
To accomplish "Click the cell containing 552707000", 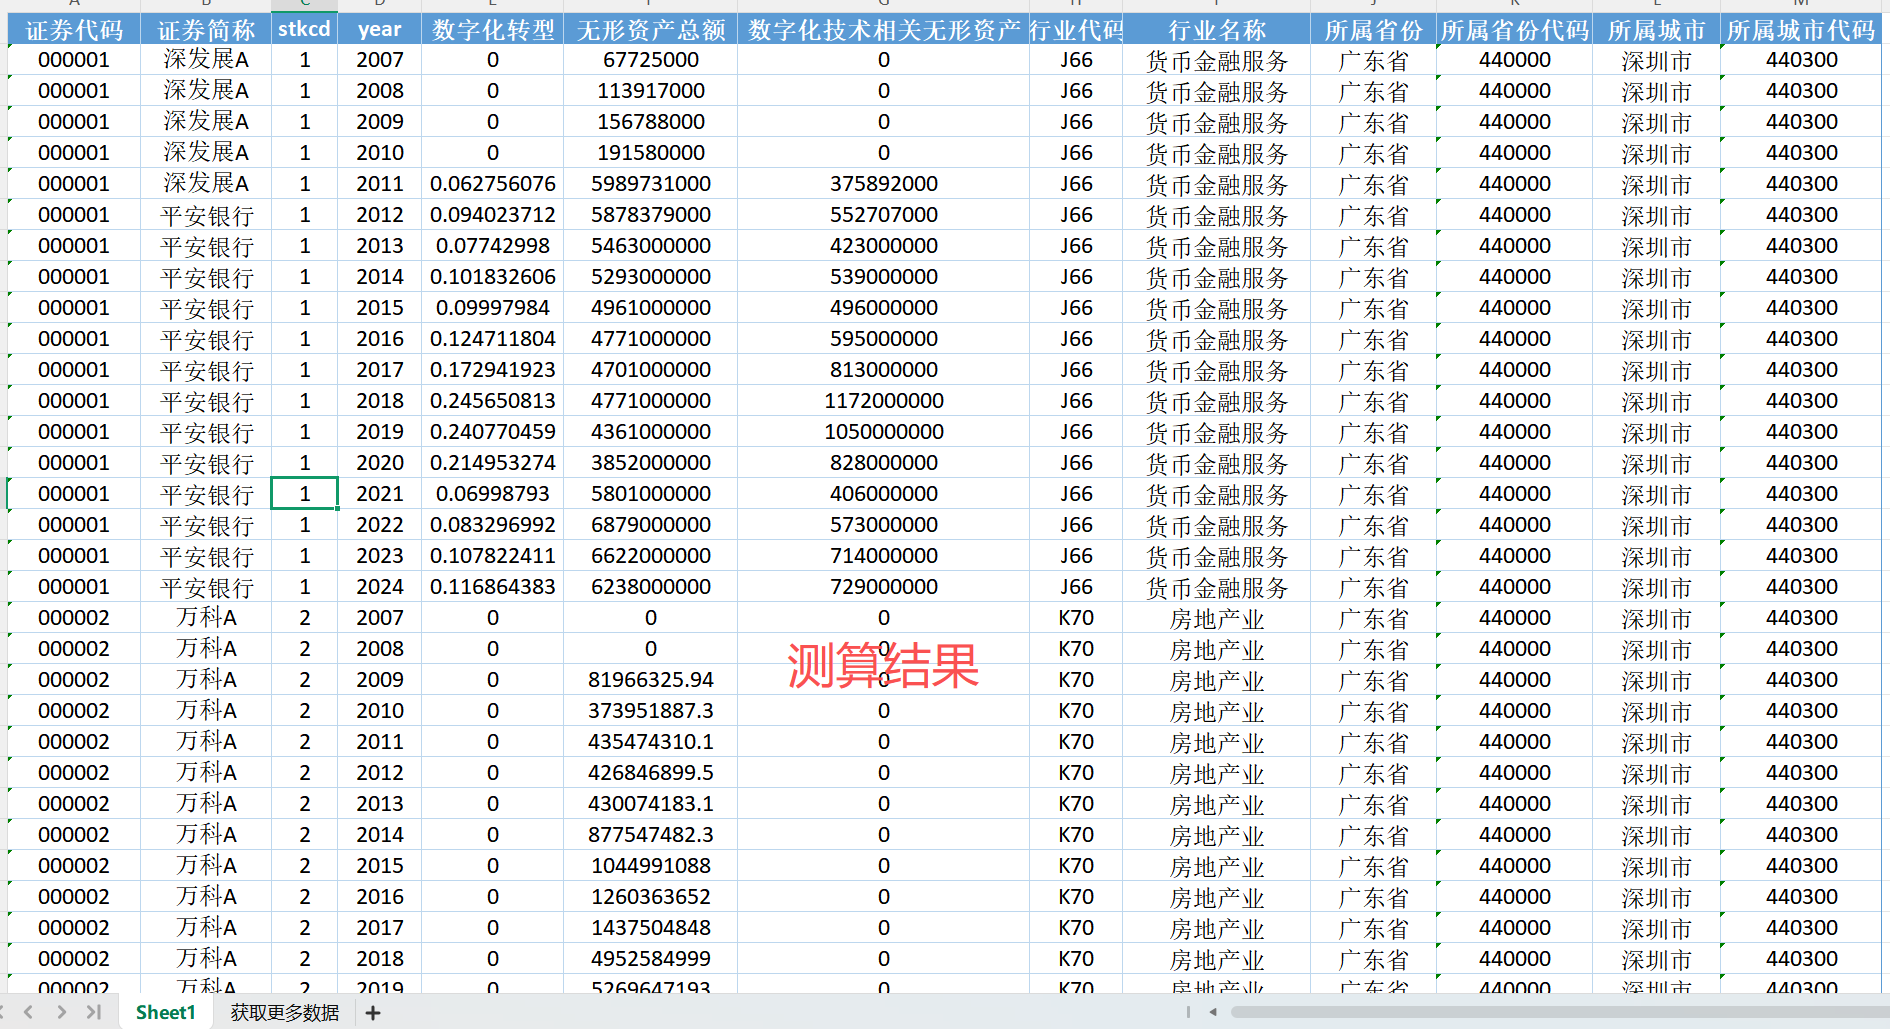I will pyautogui.click(x=884, y=215).
